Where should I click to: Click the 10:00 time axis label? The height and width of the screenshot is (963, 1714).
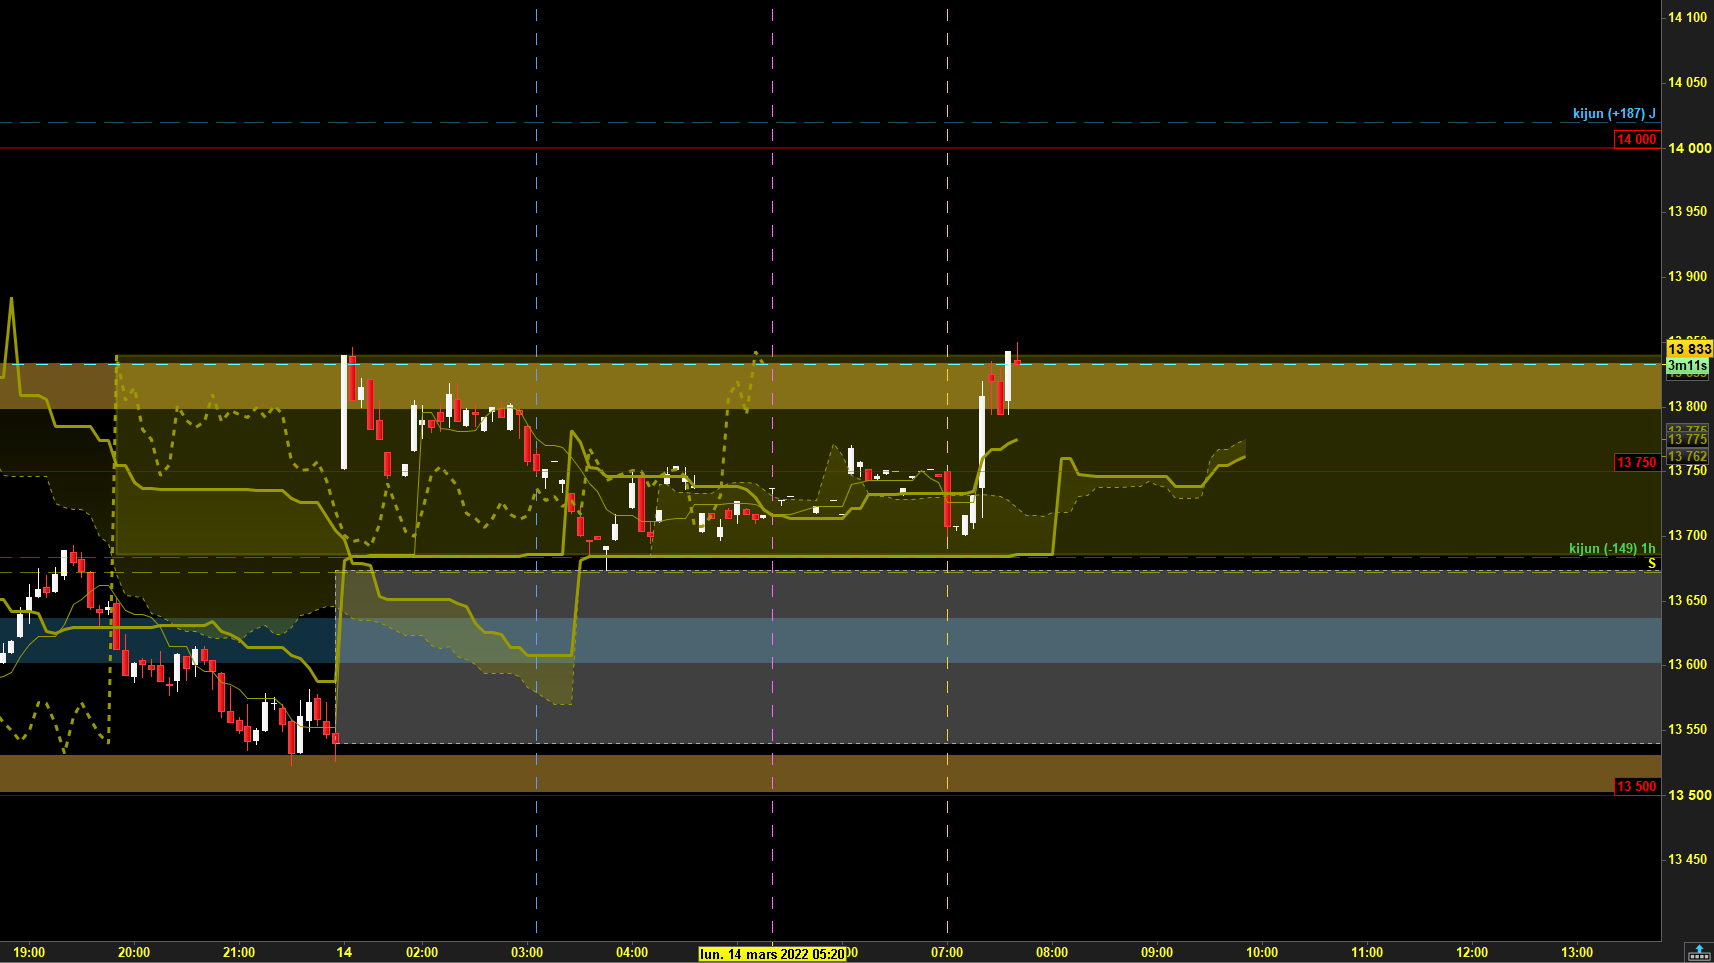[1262, 953]
